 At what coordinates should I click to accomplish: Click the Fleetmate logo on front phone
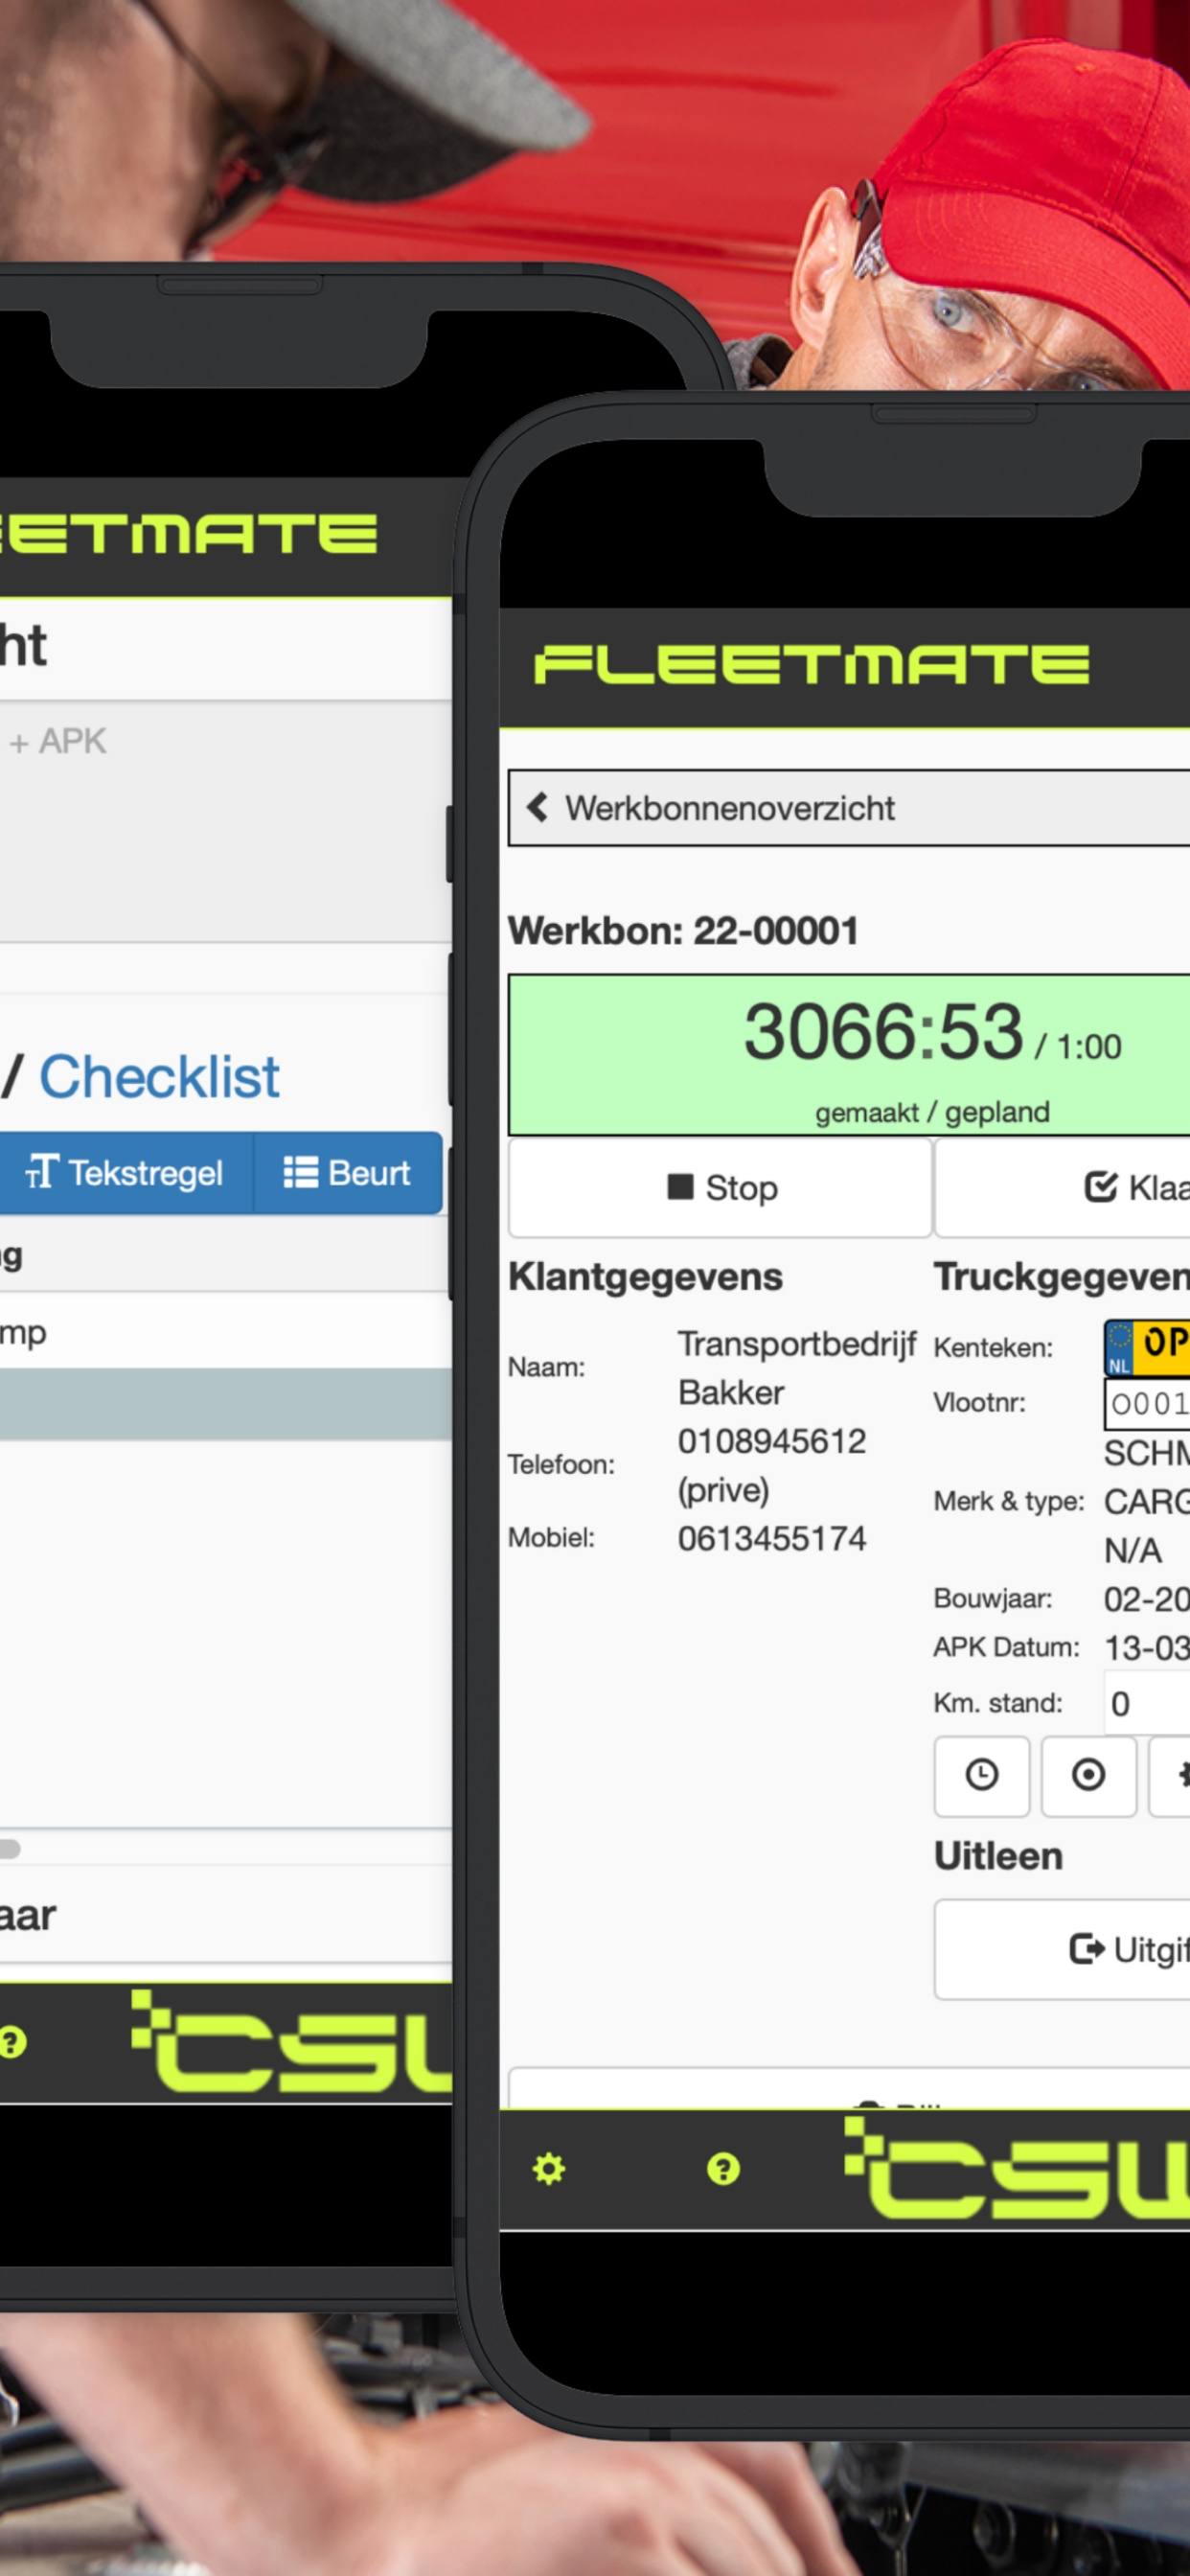pos(811,664)
